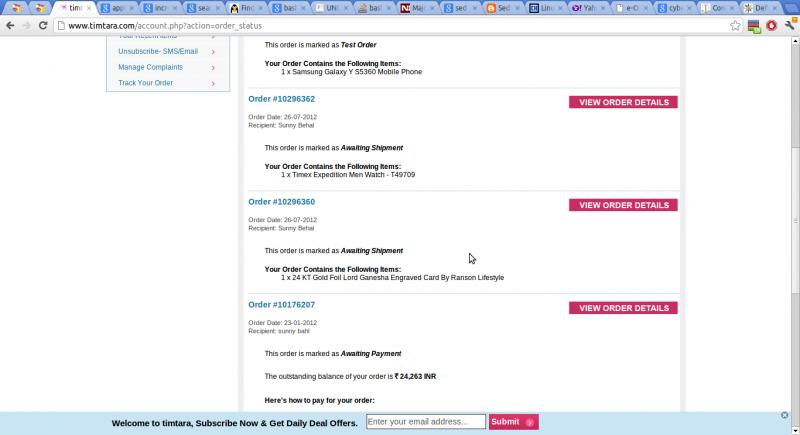Open the red Opera-style extension icon
This screenshot has width=800, height=435.
click(771, 25)
